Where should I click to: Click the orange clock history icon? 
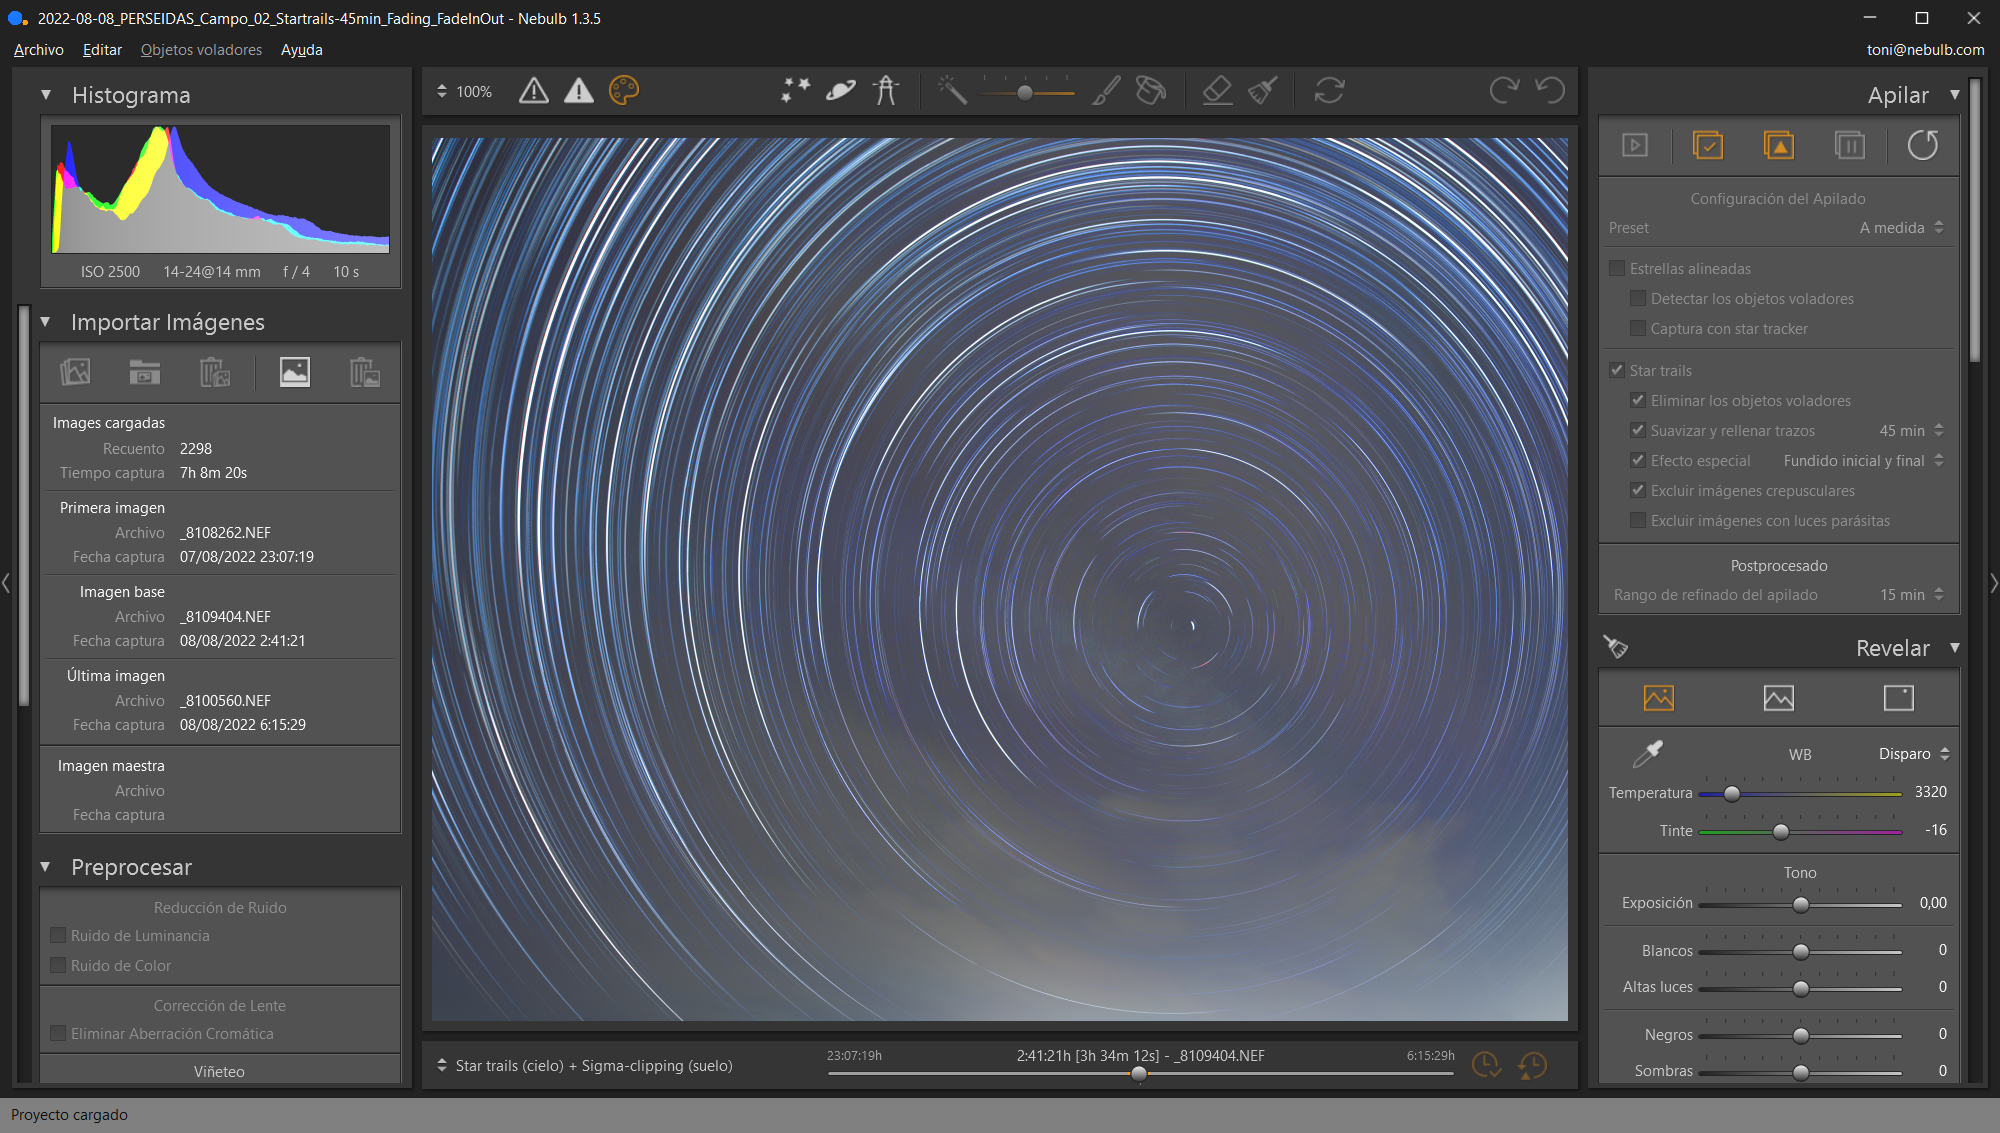pos(1532,1066)
